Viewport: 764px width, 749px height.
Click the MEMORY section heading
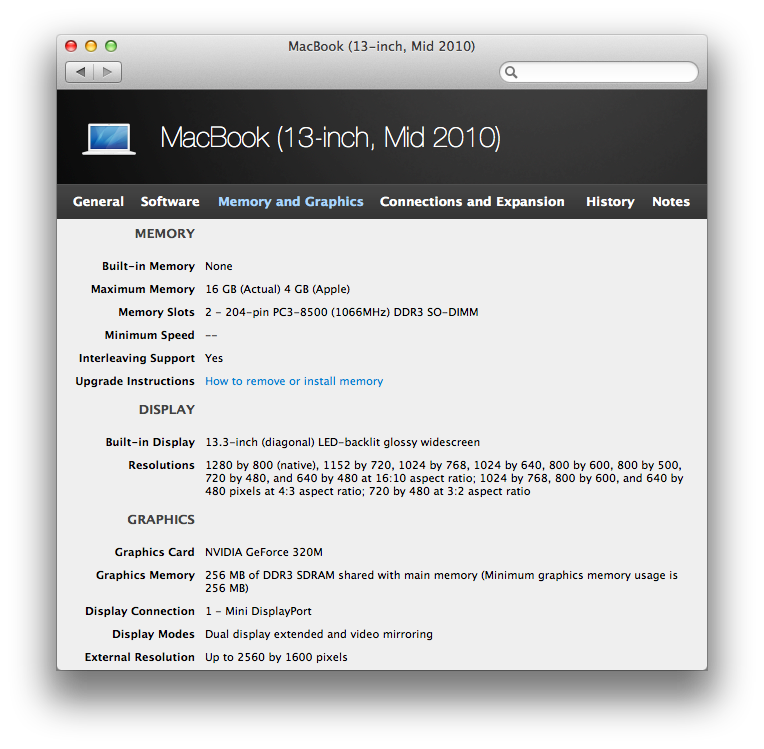point(165,233)
